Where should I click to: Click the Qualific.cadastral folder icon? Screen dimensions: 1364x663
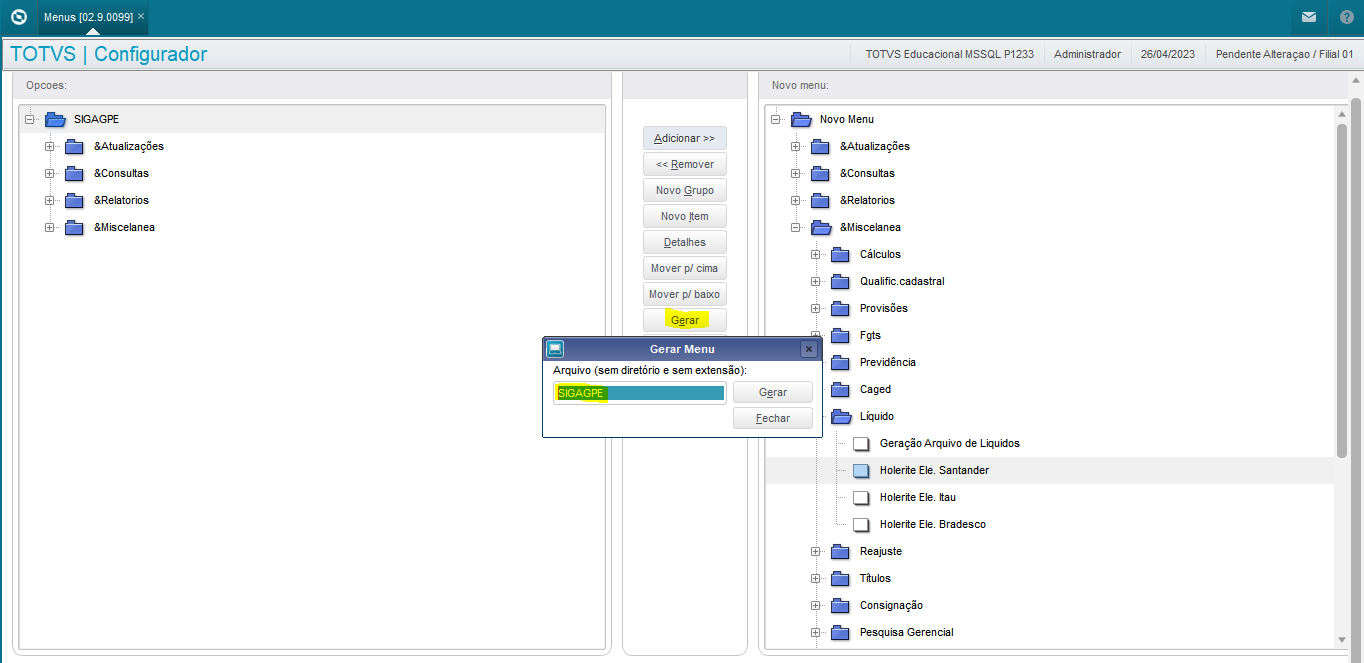[841, 281]
